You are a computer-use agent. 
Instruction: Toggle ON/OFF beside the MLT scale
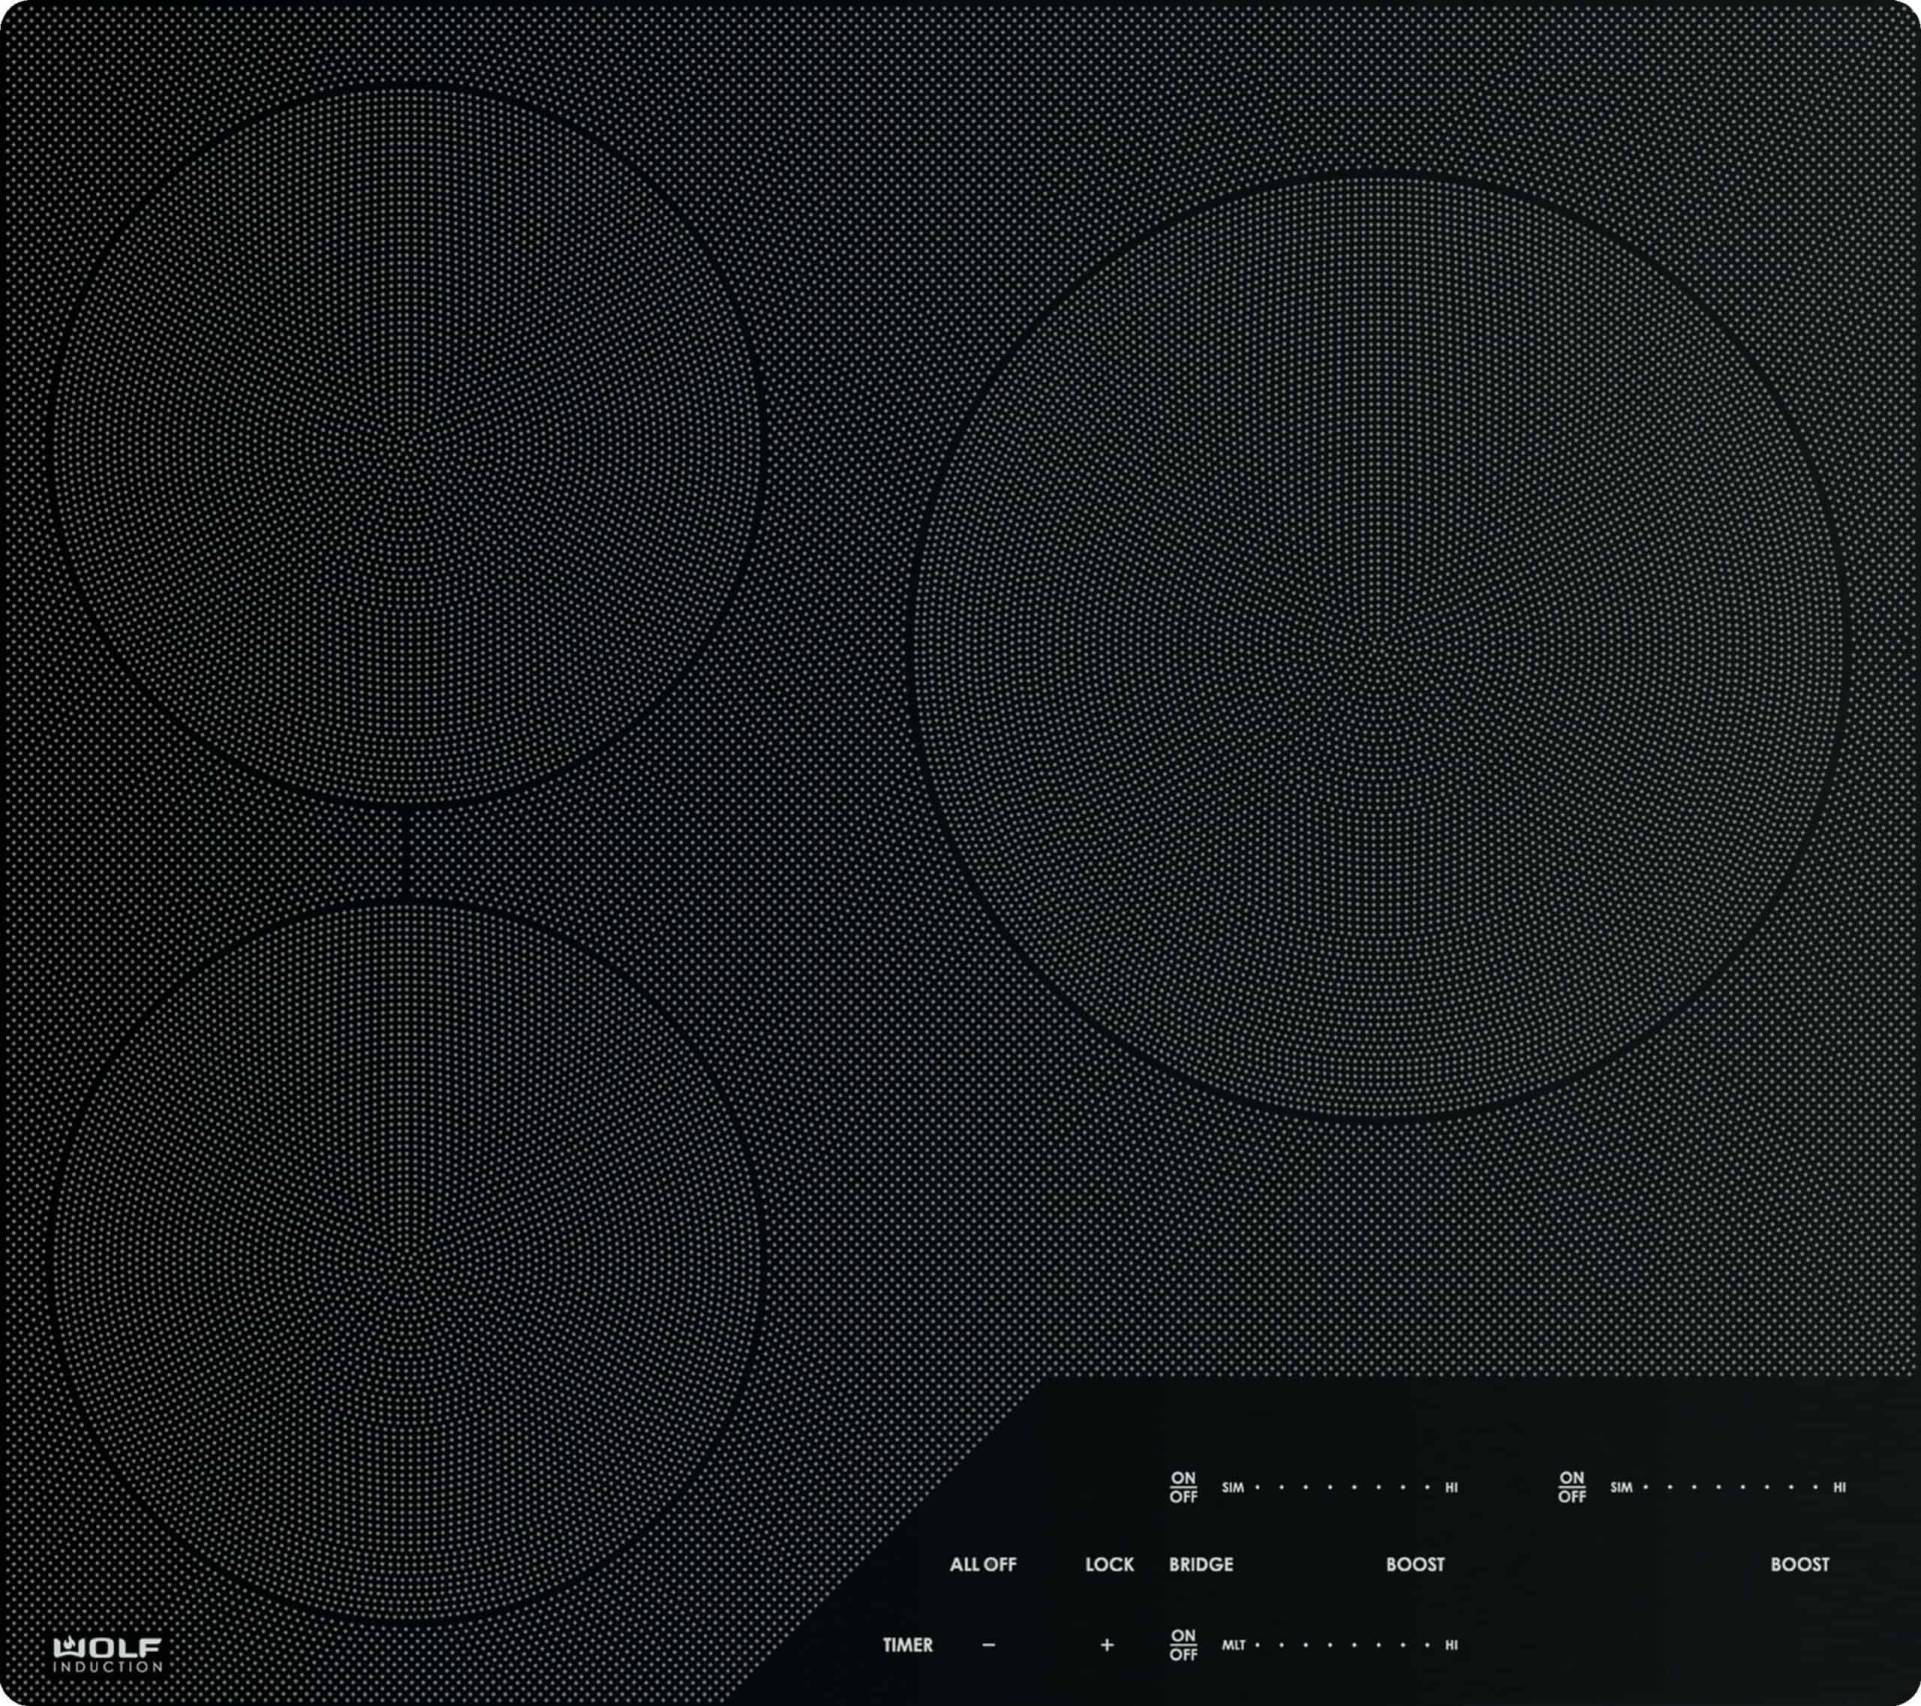coord(1183,1644)
